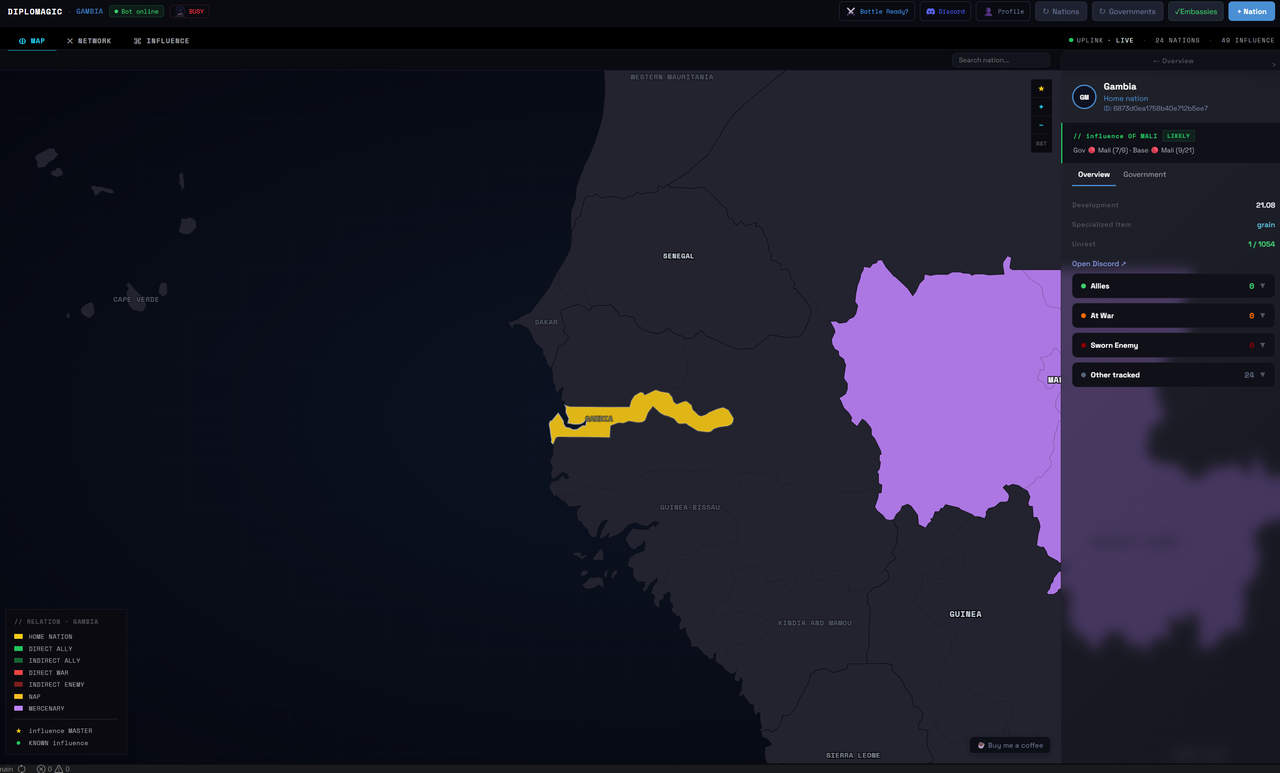Click the green dot beside Allies

(x=1083, y=286)
